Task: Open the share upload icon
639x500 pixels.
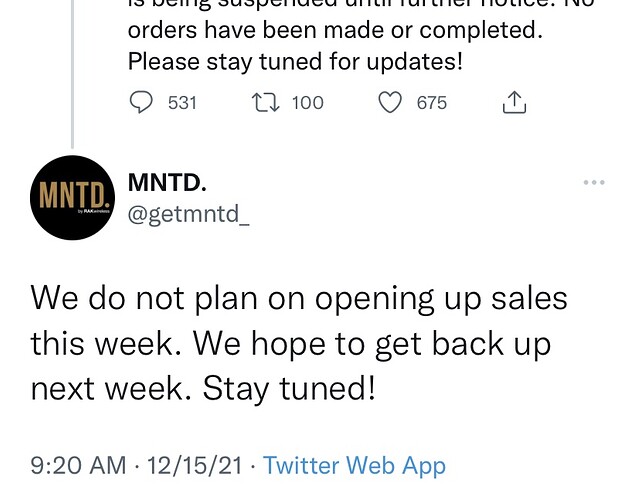Action: click(514, 102)
